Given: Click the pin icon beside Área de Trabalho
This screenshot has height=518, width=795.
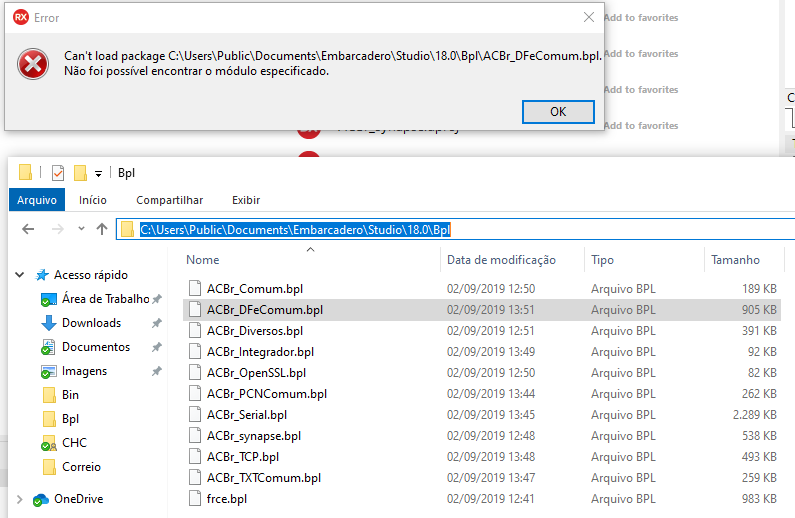Looking at the screenshot, I should pyautogui.click(x=157, y=299).
